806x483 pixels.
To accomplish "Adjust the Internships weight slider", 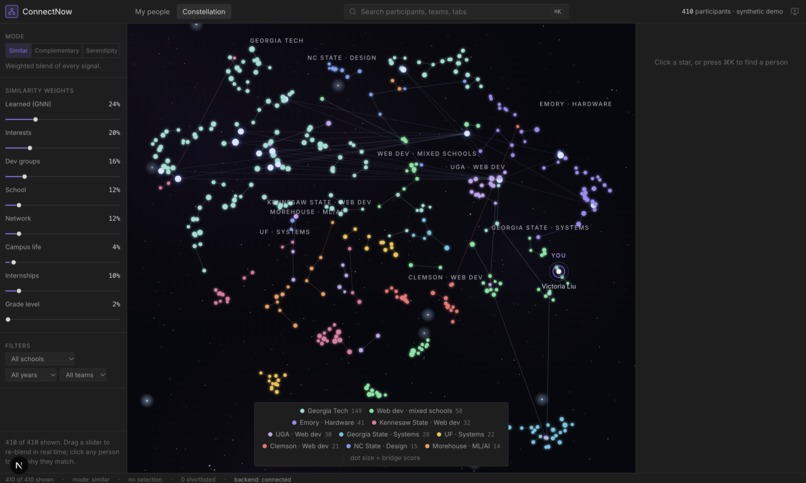I will coord(63,291).
